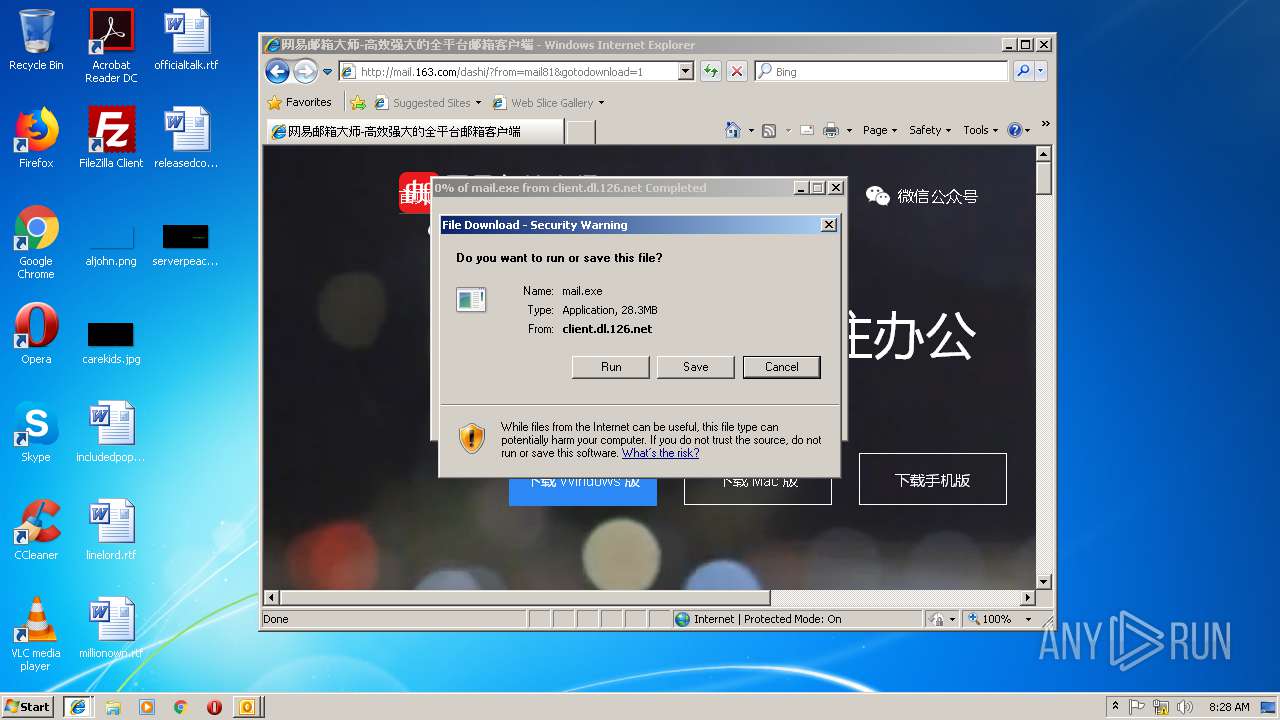1280x720 pixels.
Task: Click the IE Forward navigation button
Action: 305,71
